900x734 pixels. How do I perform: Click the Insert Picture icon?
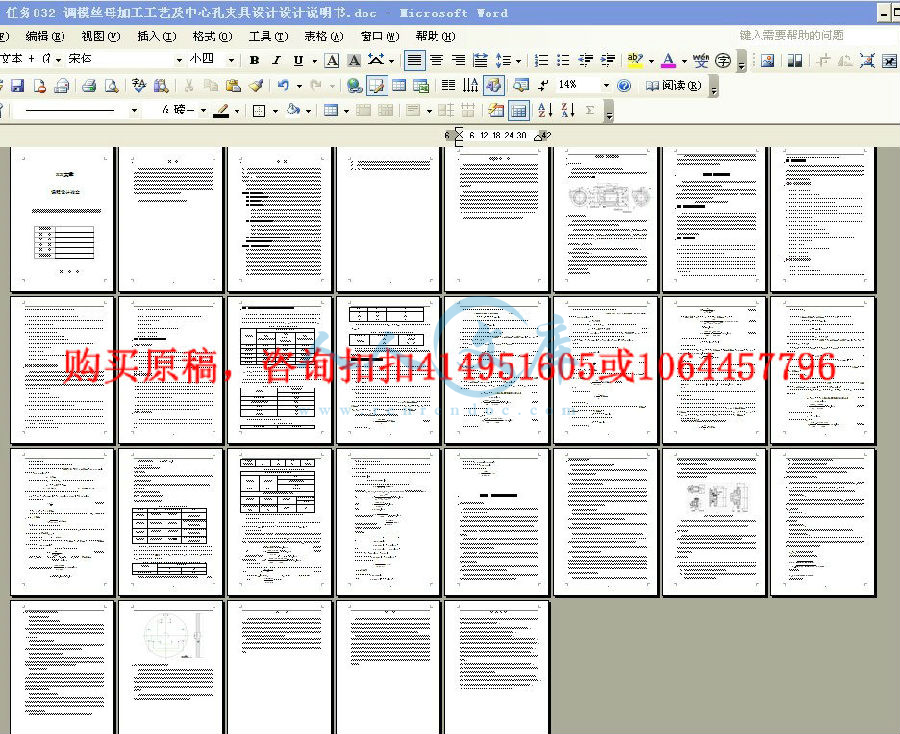coord(767,60)
